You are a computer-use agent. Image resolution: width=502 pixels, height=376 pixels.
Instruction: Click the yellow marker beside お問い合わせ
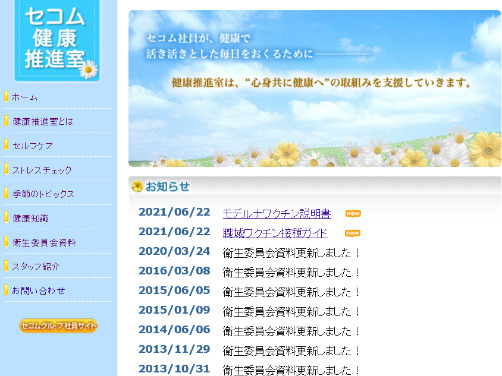[x=6, y=290]
